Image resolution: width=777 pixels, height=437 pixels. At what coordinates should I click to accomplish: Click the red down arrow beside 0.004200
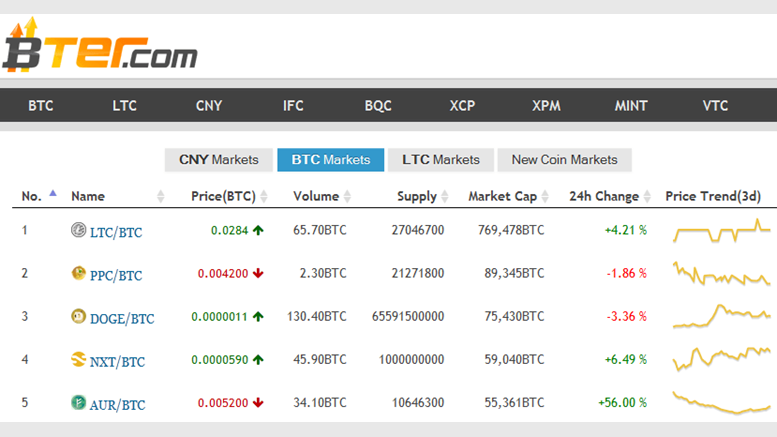tap(258, 273)
